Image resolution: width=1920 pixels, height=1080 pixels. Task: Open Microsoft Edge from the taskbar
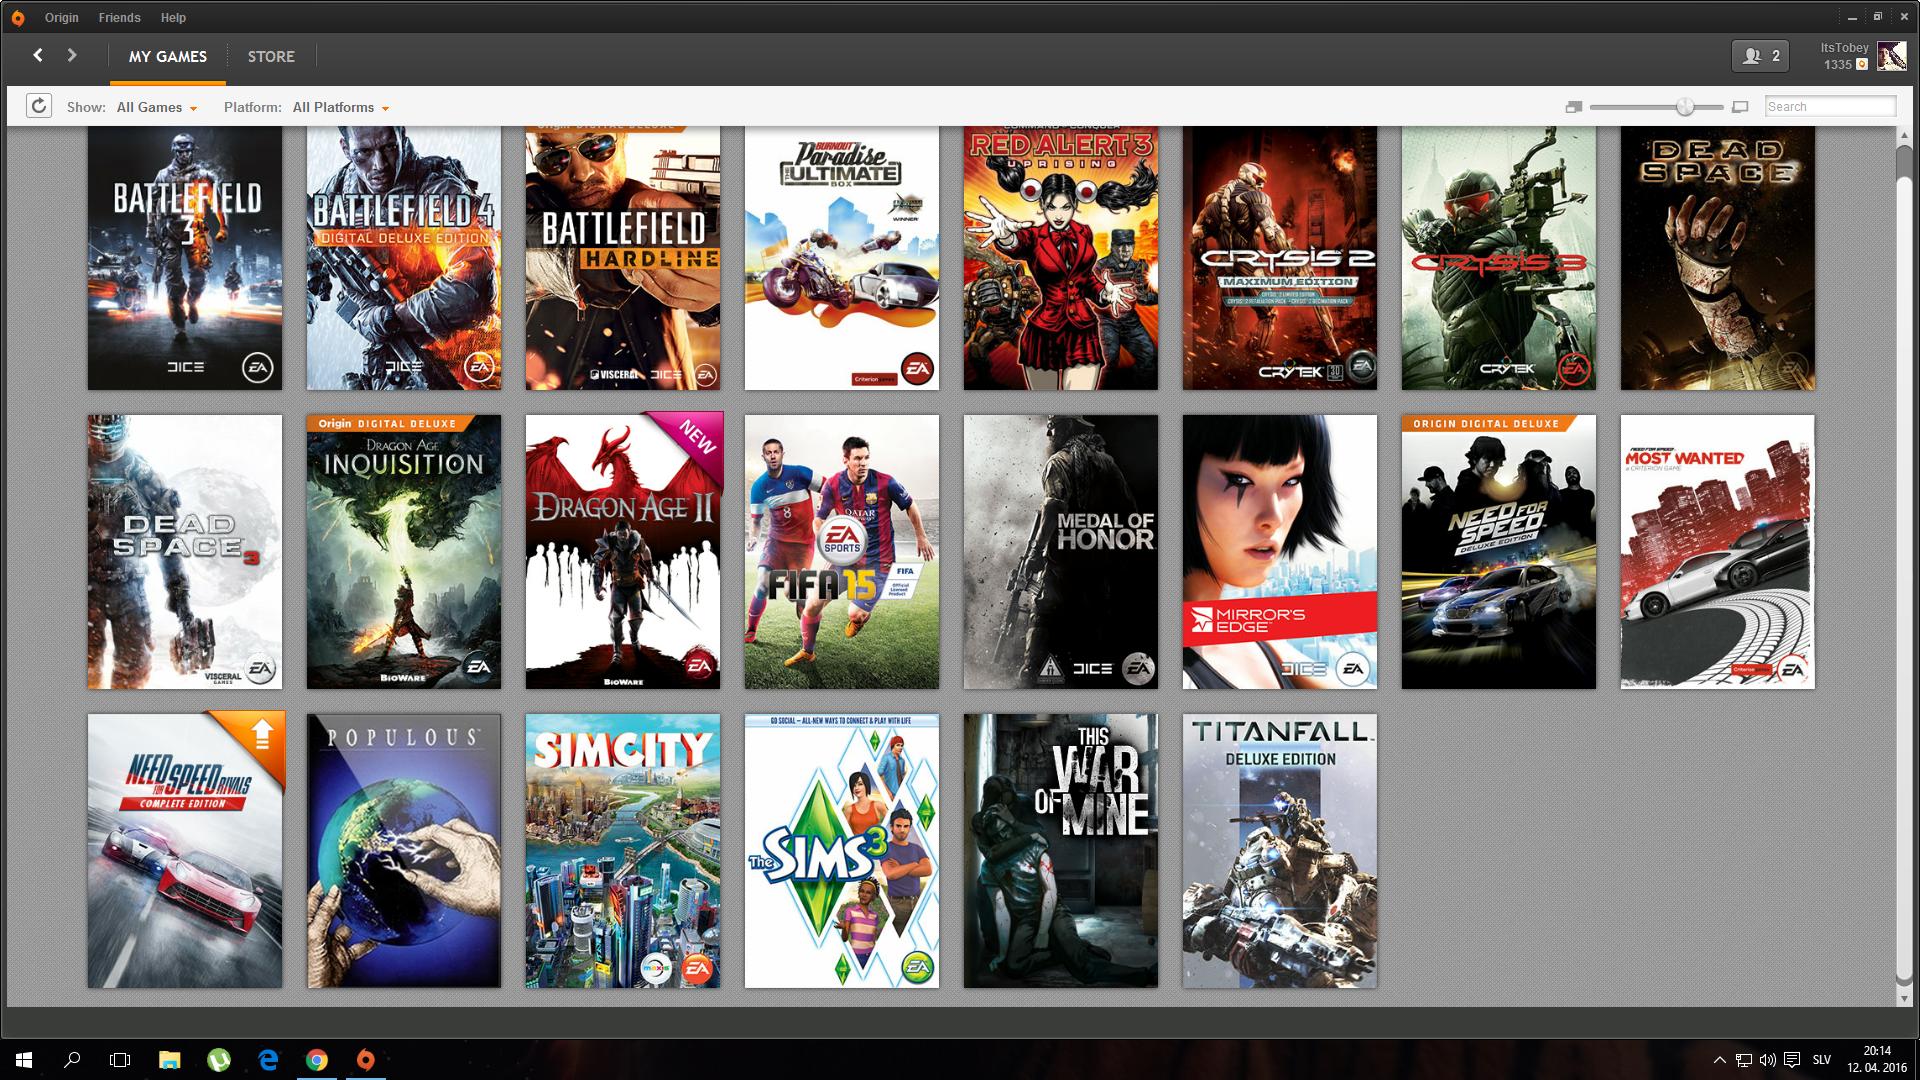(x=267, y=1059)
